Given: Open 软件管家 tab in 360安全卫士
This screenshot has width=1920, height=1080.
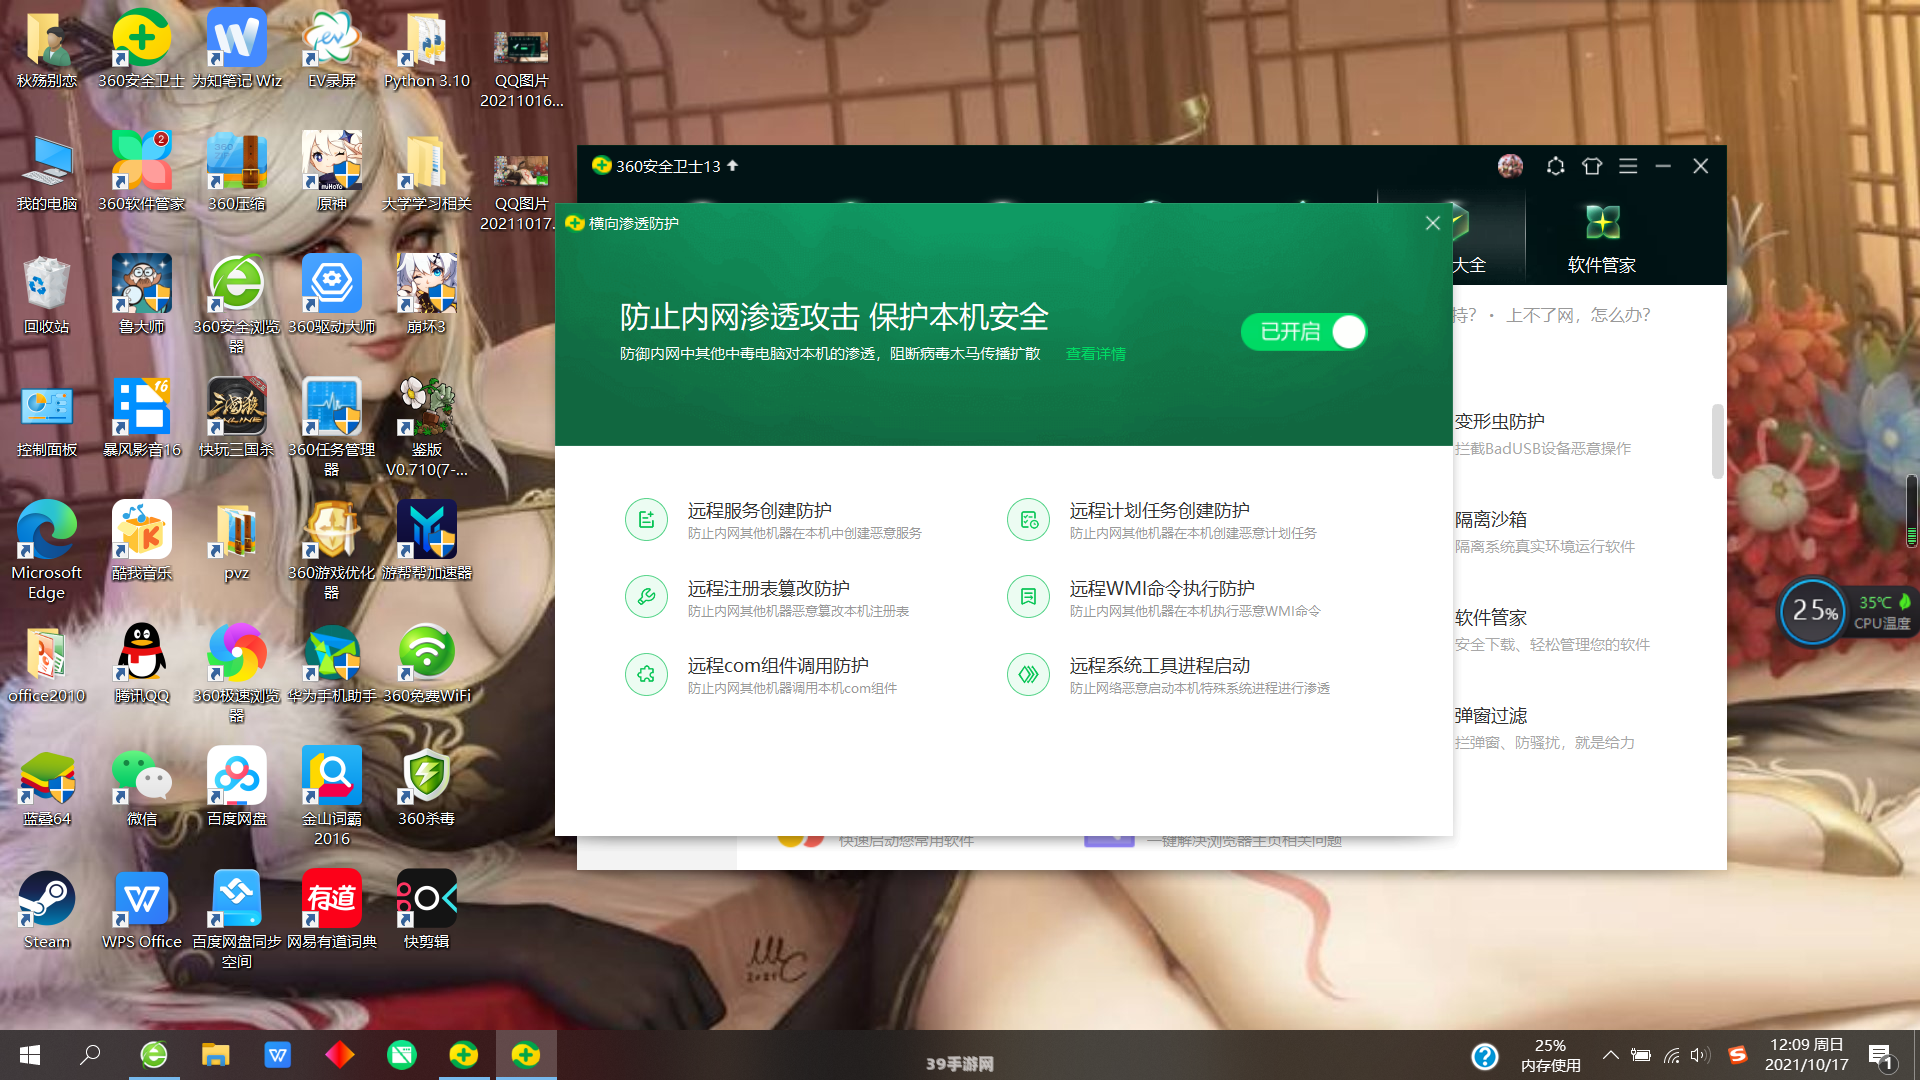Looking at the screenshot, I should coord(1602,238).
